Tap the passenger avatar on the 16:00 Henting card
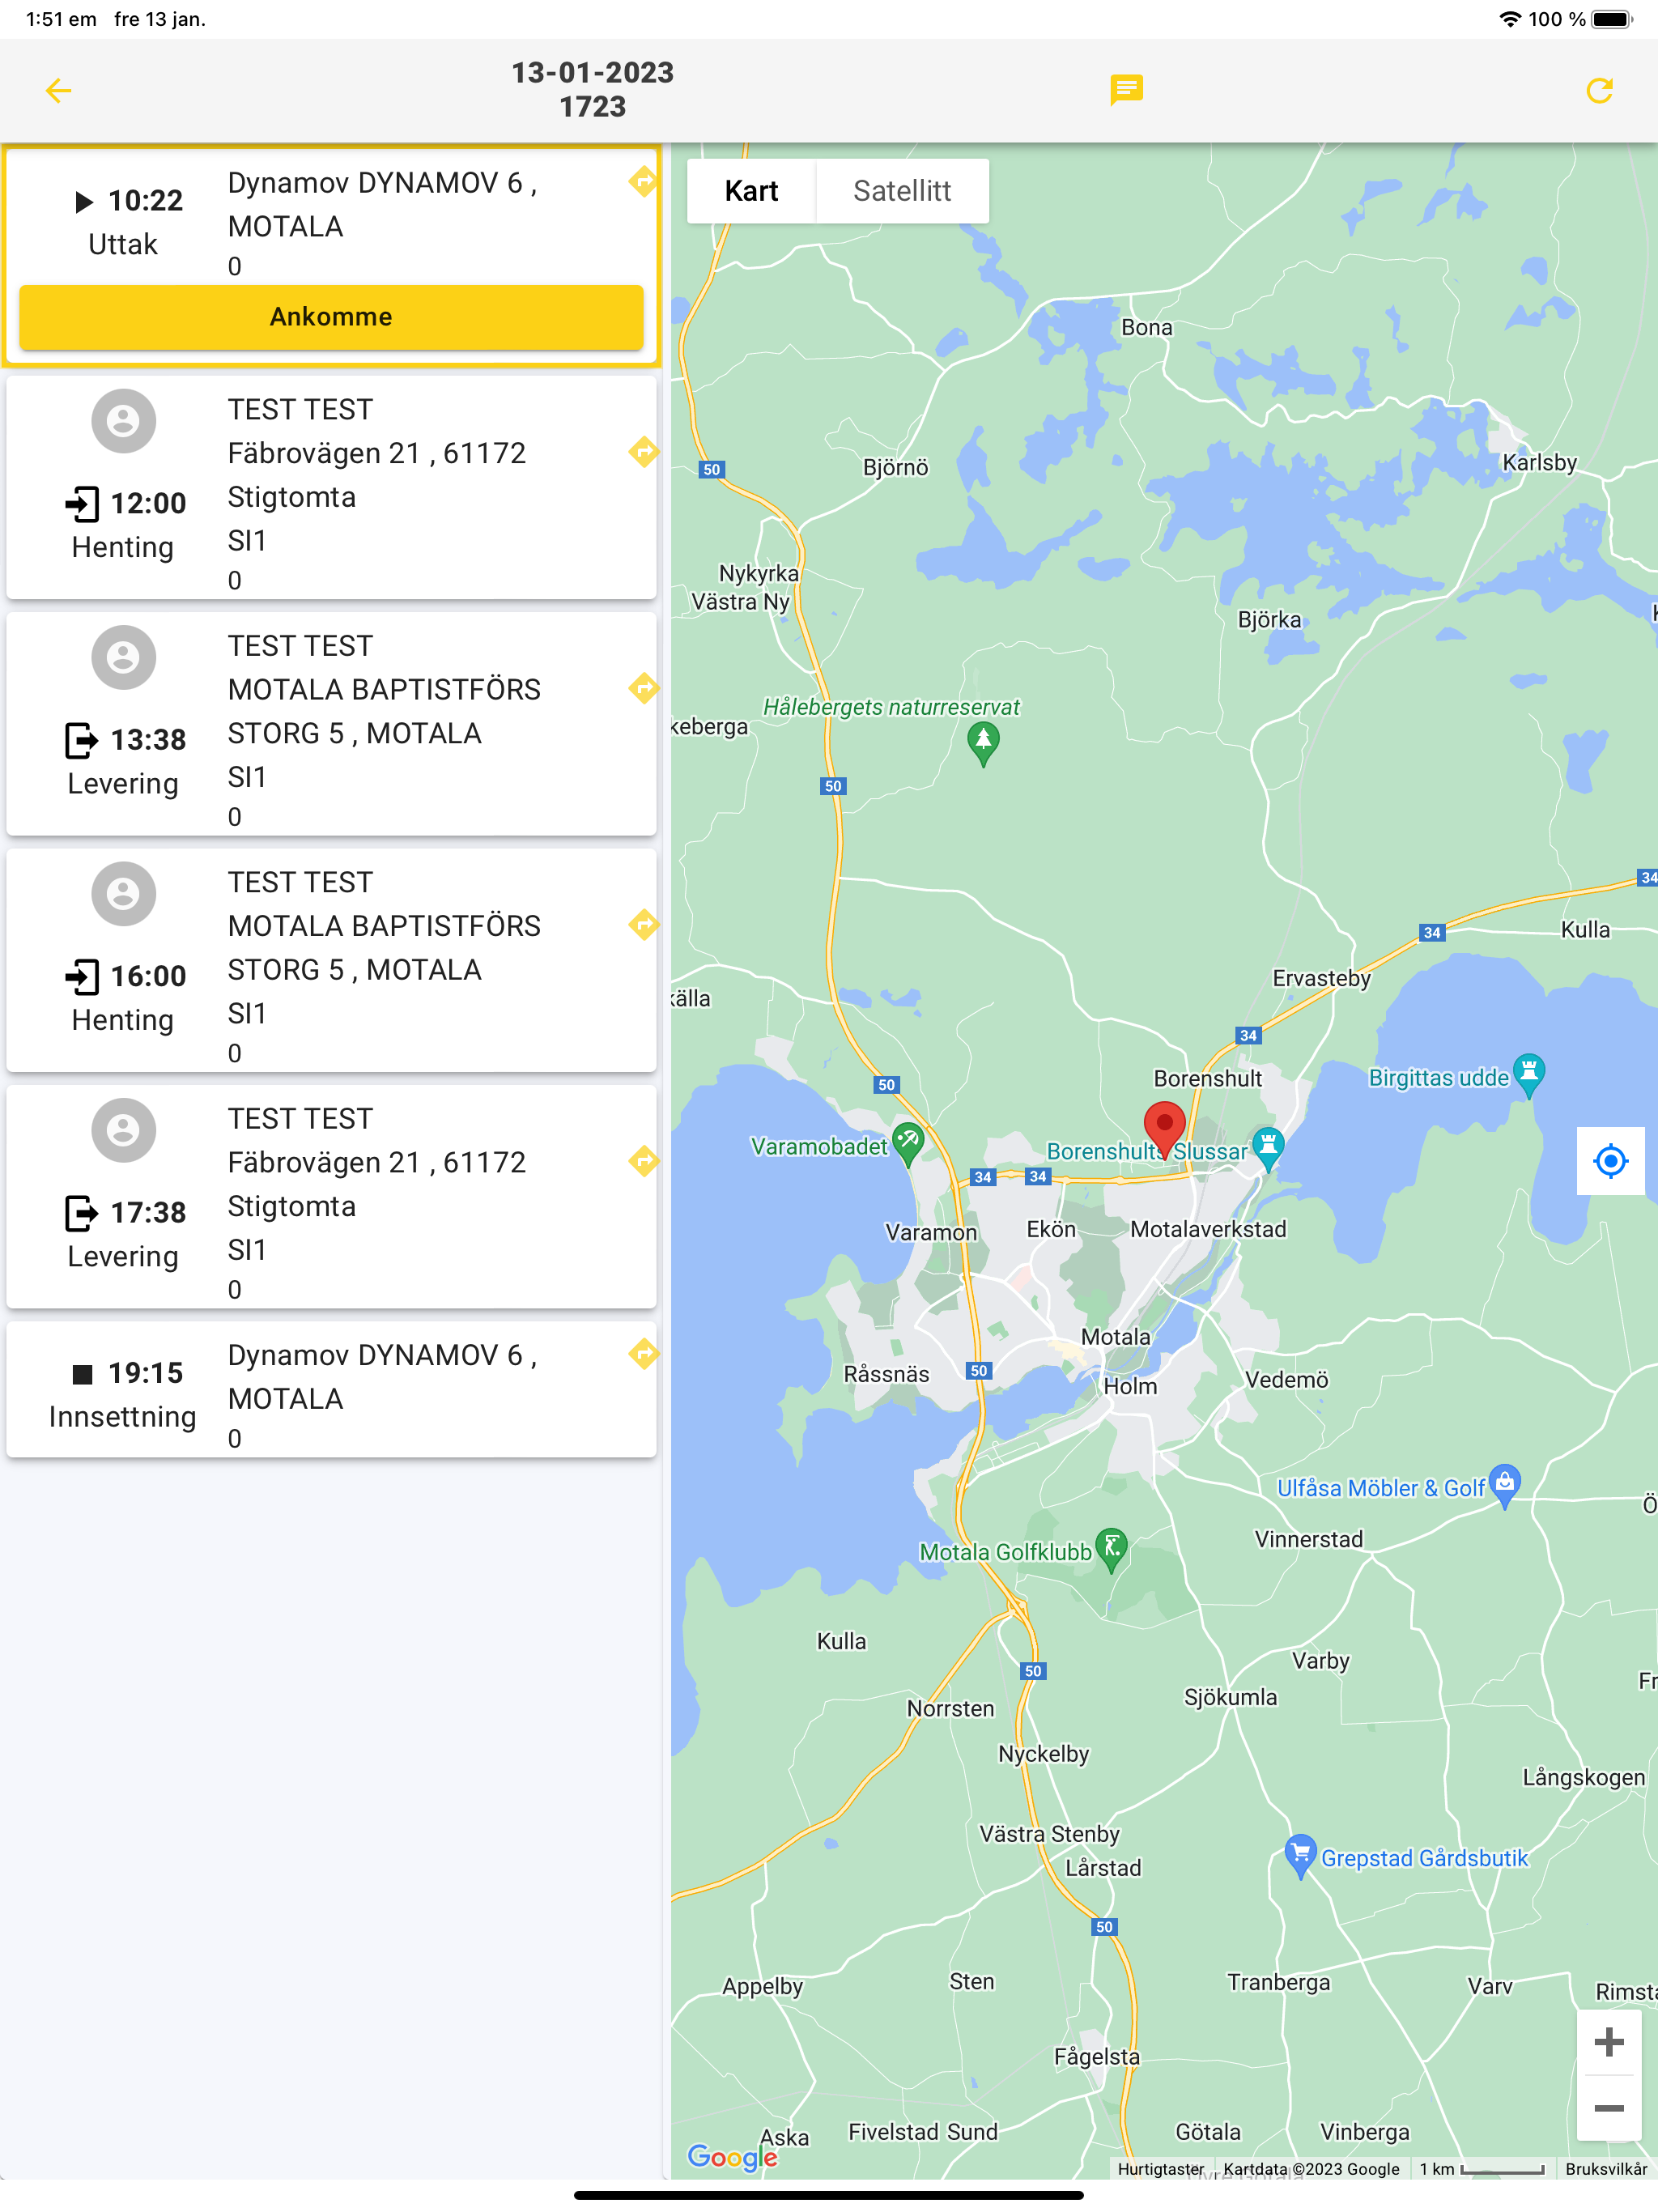 point(123,894)
